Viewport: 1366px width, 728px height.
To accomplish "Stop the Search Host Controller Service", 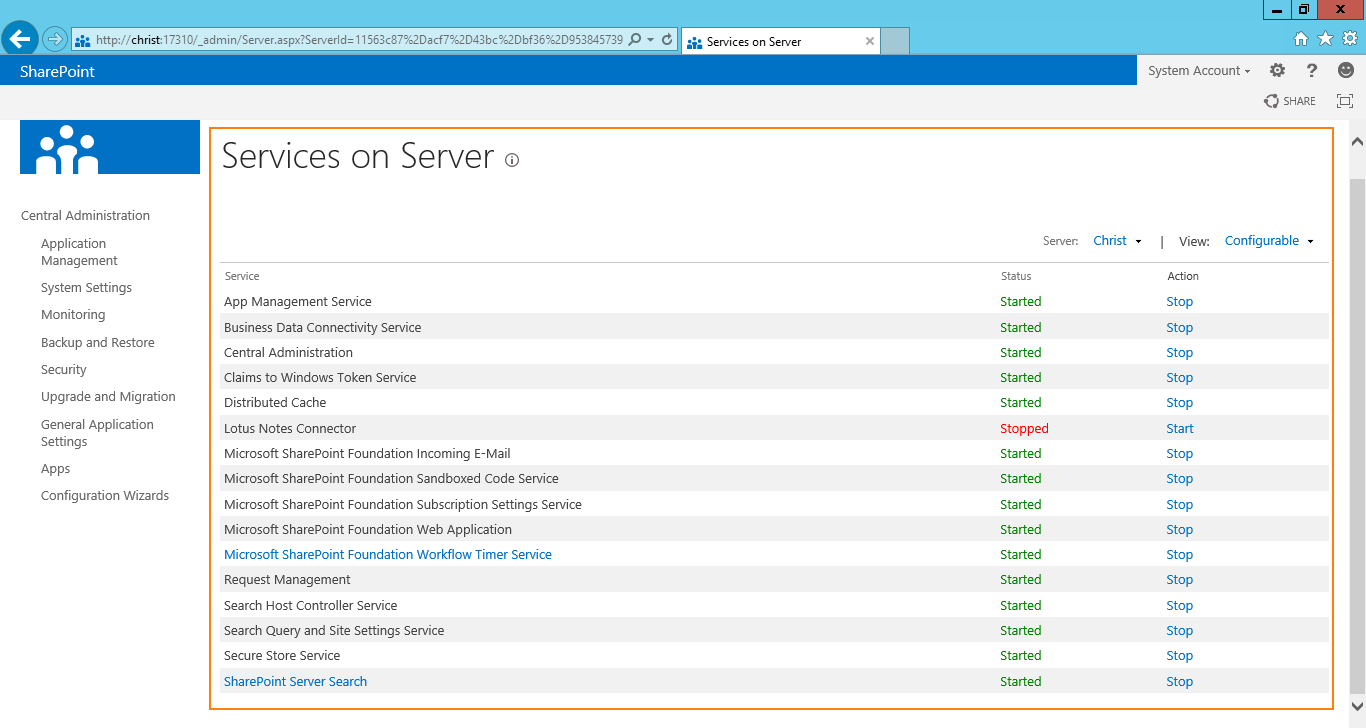I will (1180, 605).
